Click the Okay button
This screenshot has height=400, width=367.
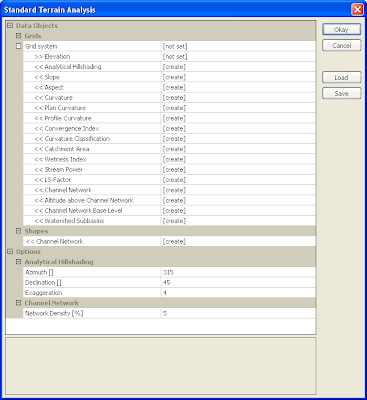(341, 29)
